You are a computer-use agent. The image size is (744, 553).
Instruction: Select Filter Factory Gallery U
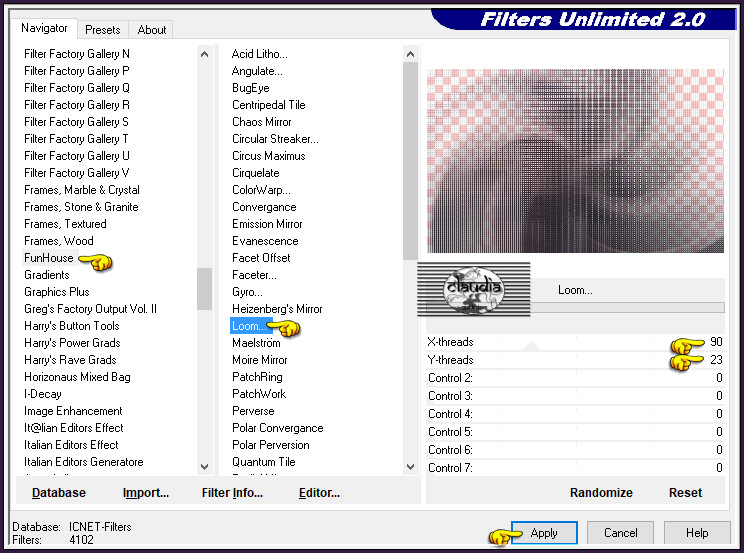(x=76, y=156)
